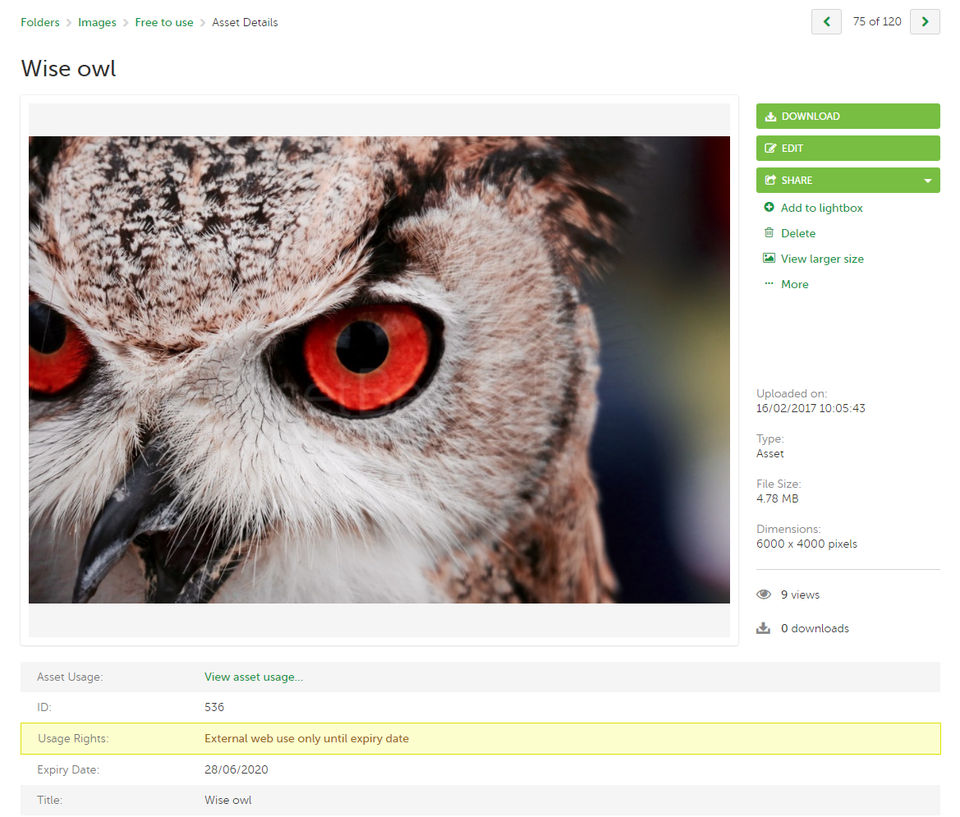Select the ID value 536
This screenshot has width=960, height=817.
(214, 707)
